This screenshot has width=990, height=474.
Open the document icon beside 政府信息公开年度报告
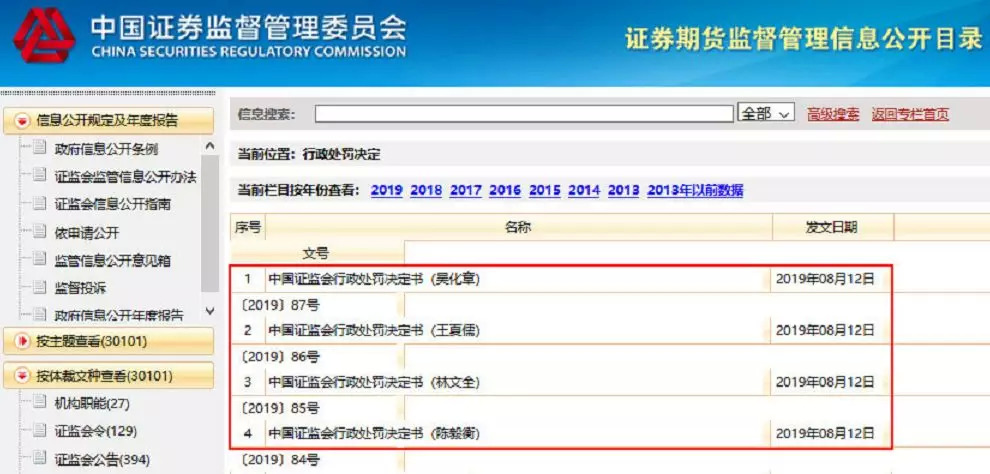pyautogui.click(x=40, y=314)
